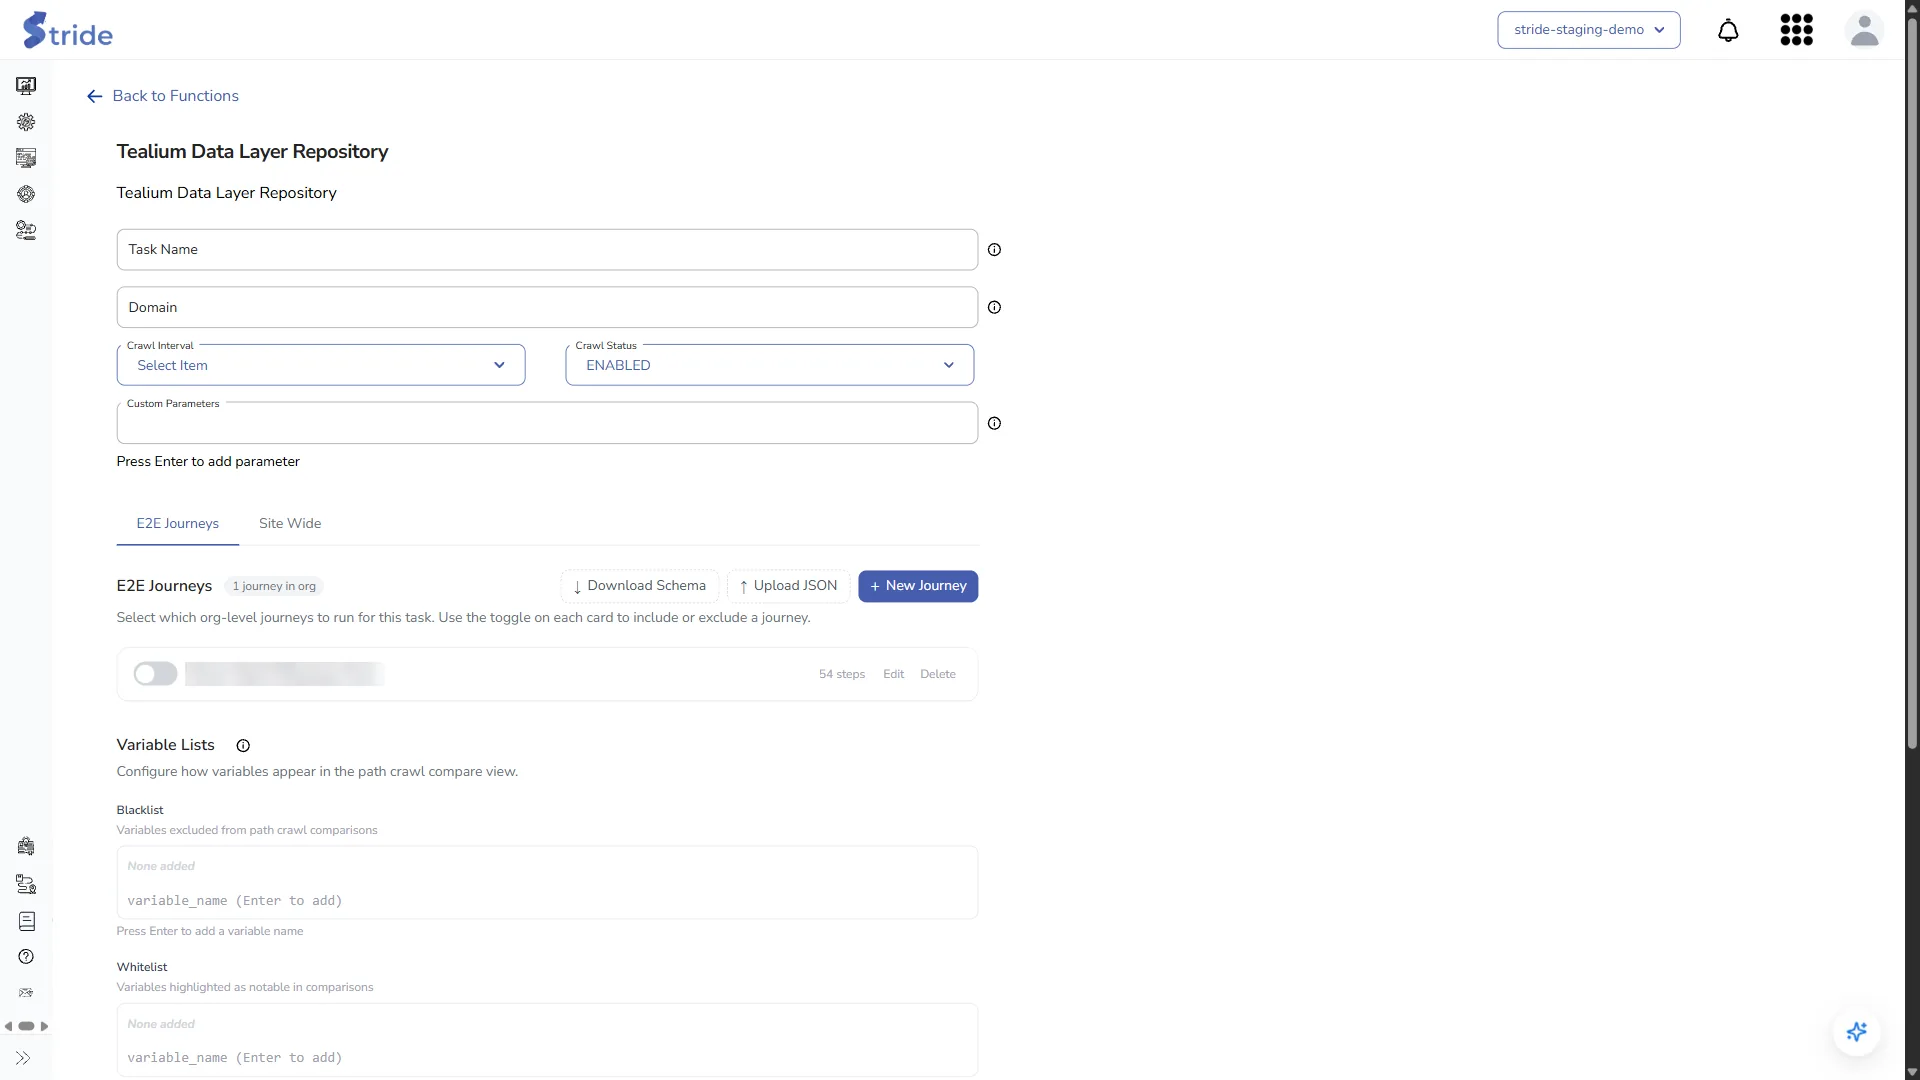Click the user-in-gear sidebar icon

(x=26, y=194)
